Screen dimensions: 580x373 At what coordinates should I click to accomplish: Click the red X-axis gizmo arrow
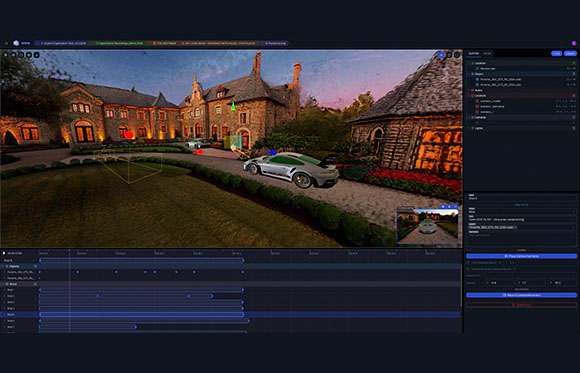coord(199,152)
